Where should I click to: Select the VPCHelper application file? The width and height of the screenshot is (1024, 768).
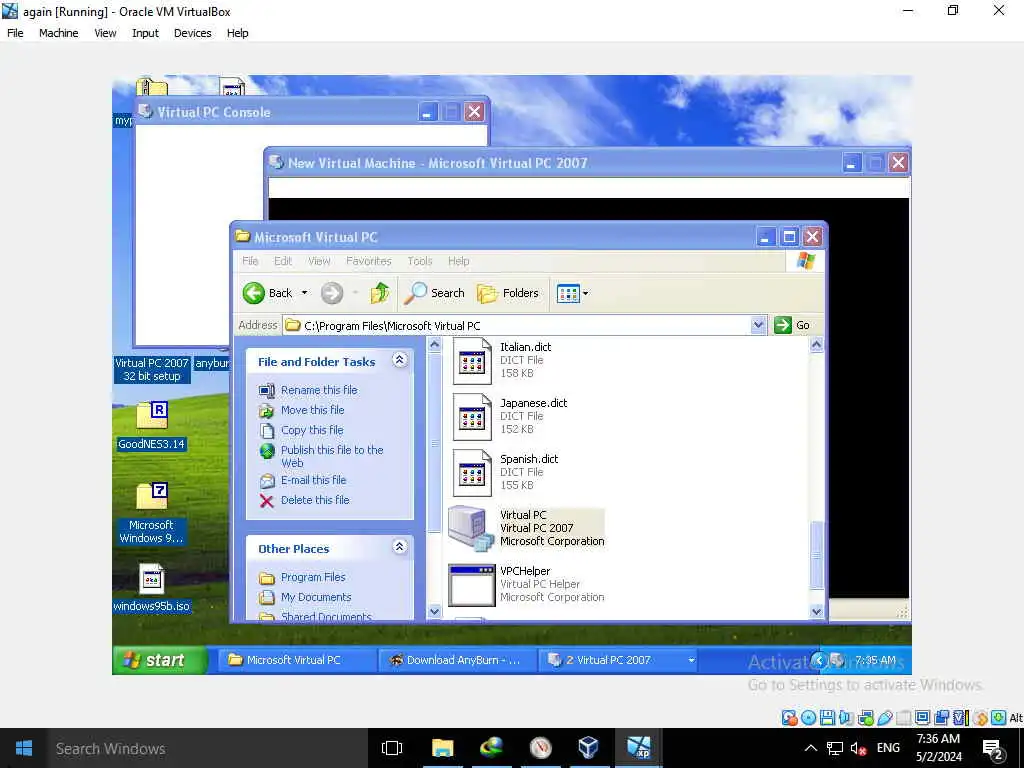[526, 584]
